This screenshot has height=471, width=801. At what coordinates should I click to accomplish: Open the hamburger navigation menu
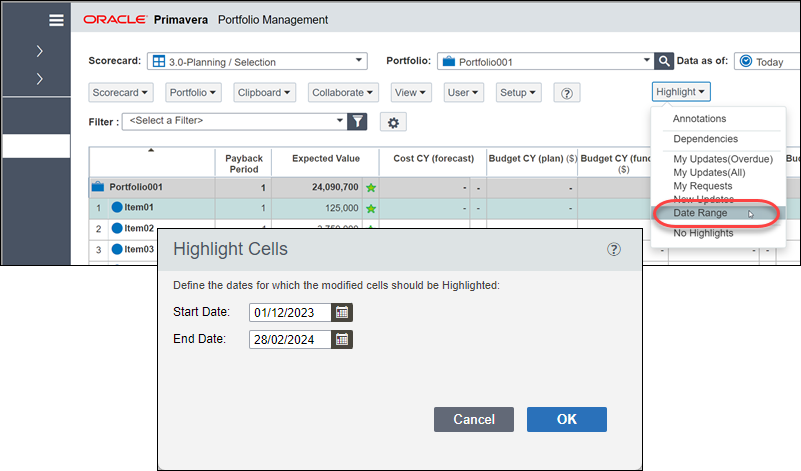[56, 20]
